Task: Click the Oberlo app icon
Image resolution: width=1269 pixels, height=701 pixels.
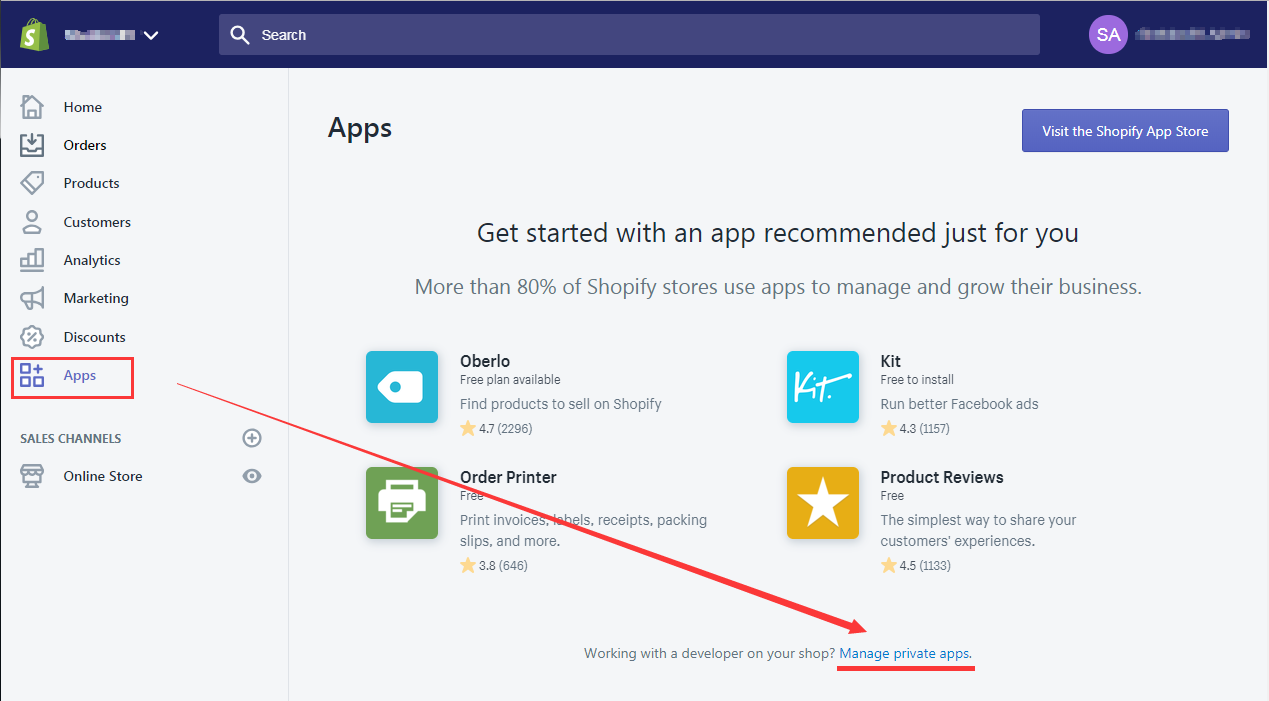Action: 402,387
